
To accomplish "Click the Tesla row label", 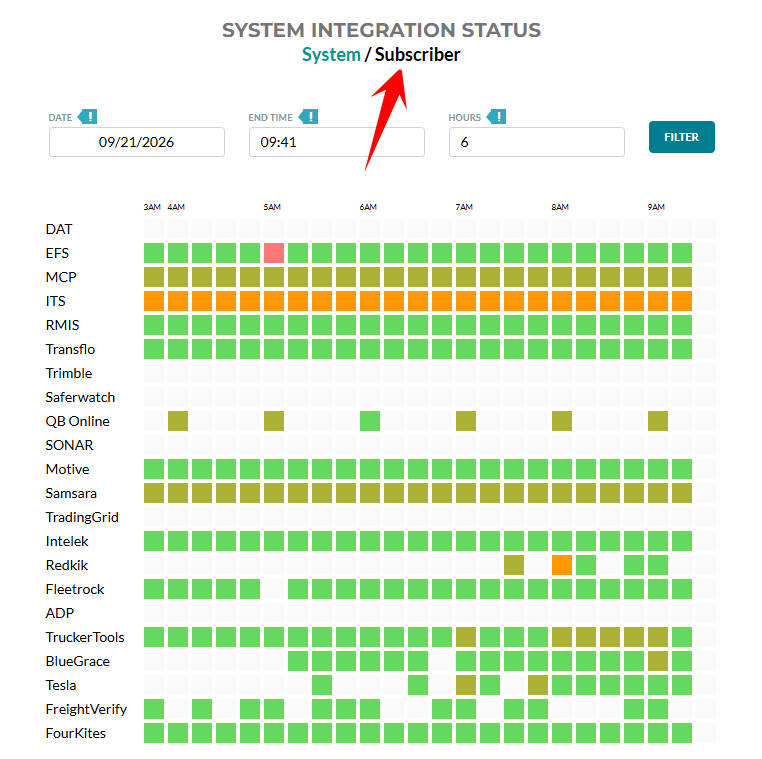I will click(x=61, y=685).
